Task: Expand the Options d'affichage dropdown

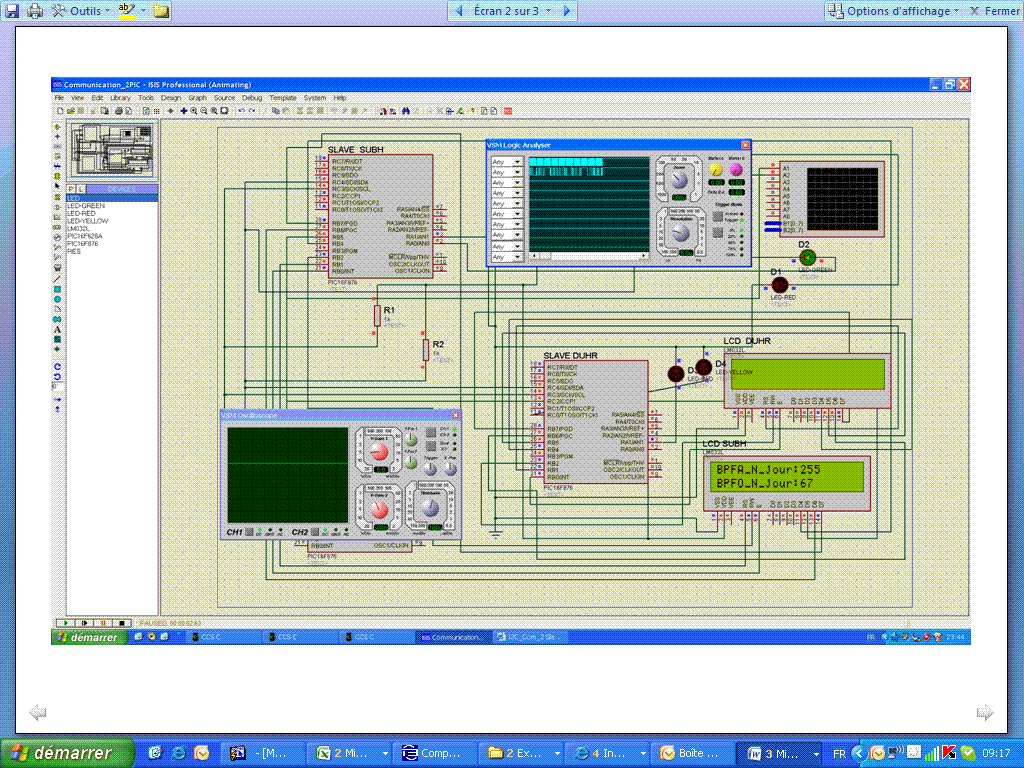Action: tap(898, 11)
